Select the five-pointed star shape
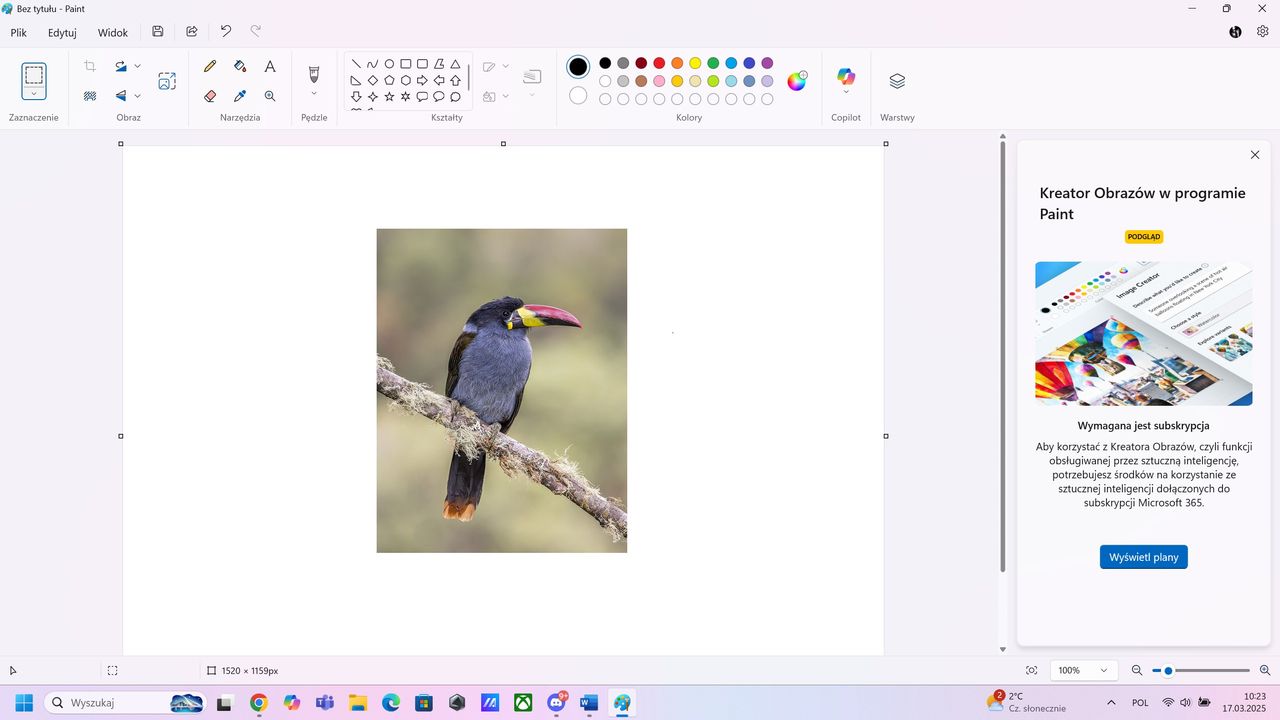This screenshot has height=720, width=1280. 389,96
